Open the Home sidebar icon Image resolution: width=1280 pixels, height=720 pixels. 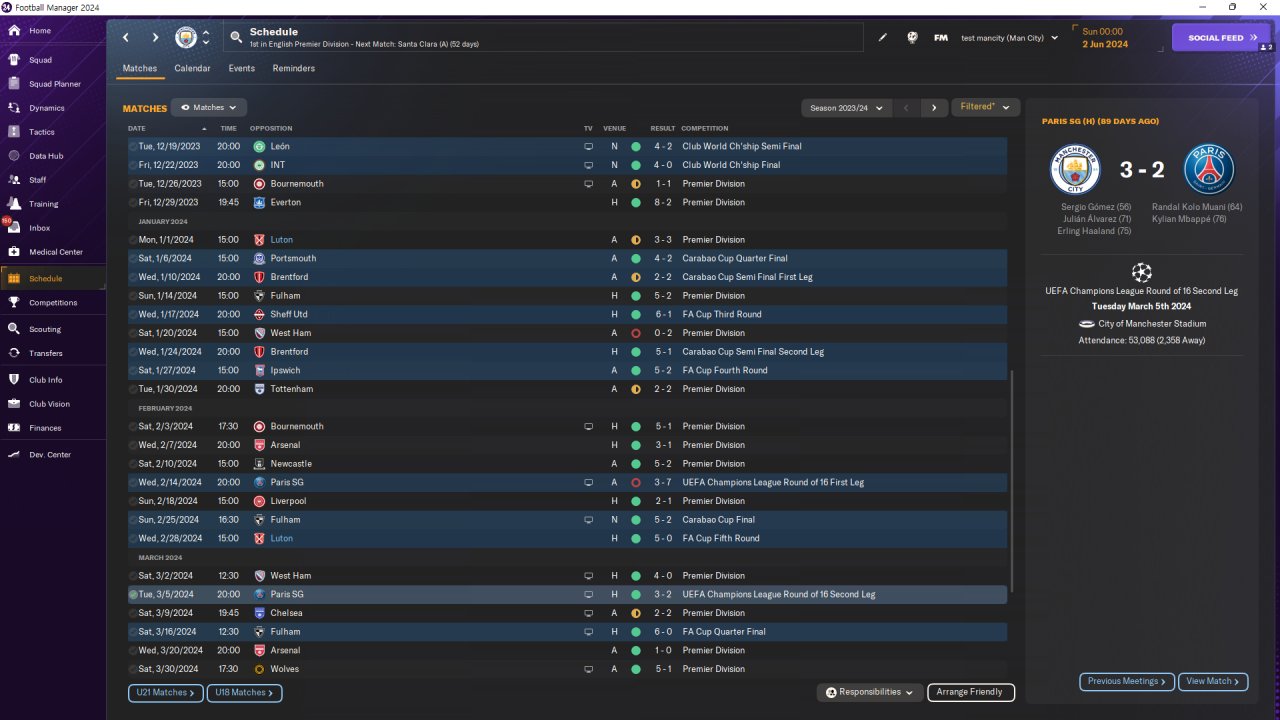(x=14, y=31)
